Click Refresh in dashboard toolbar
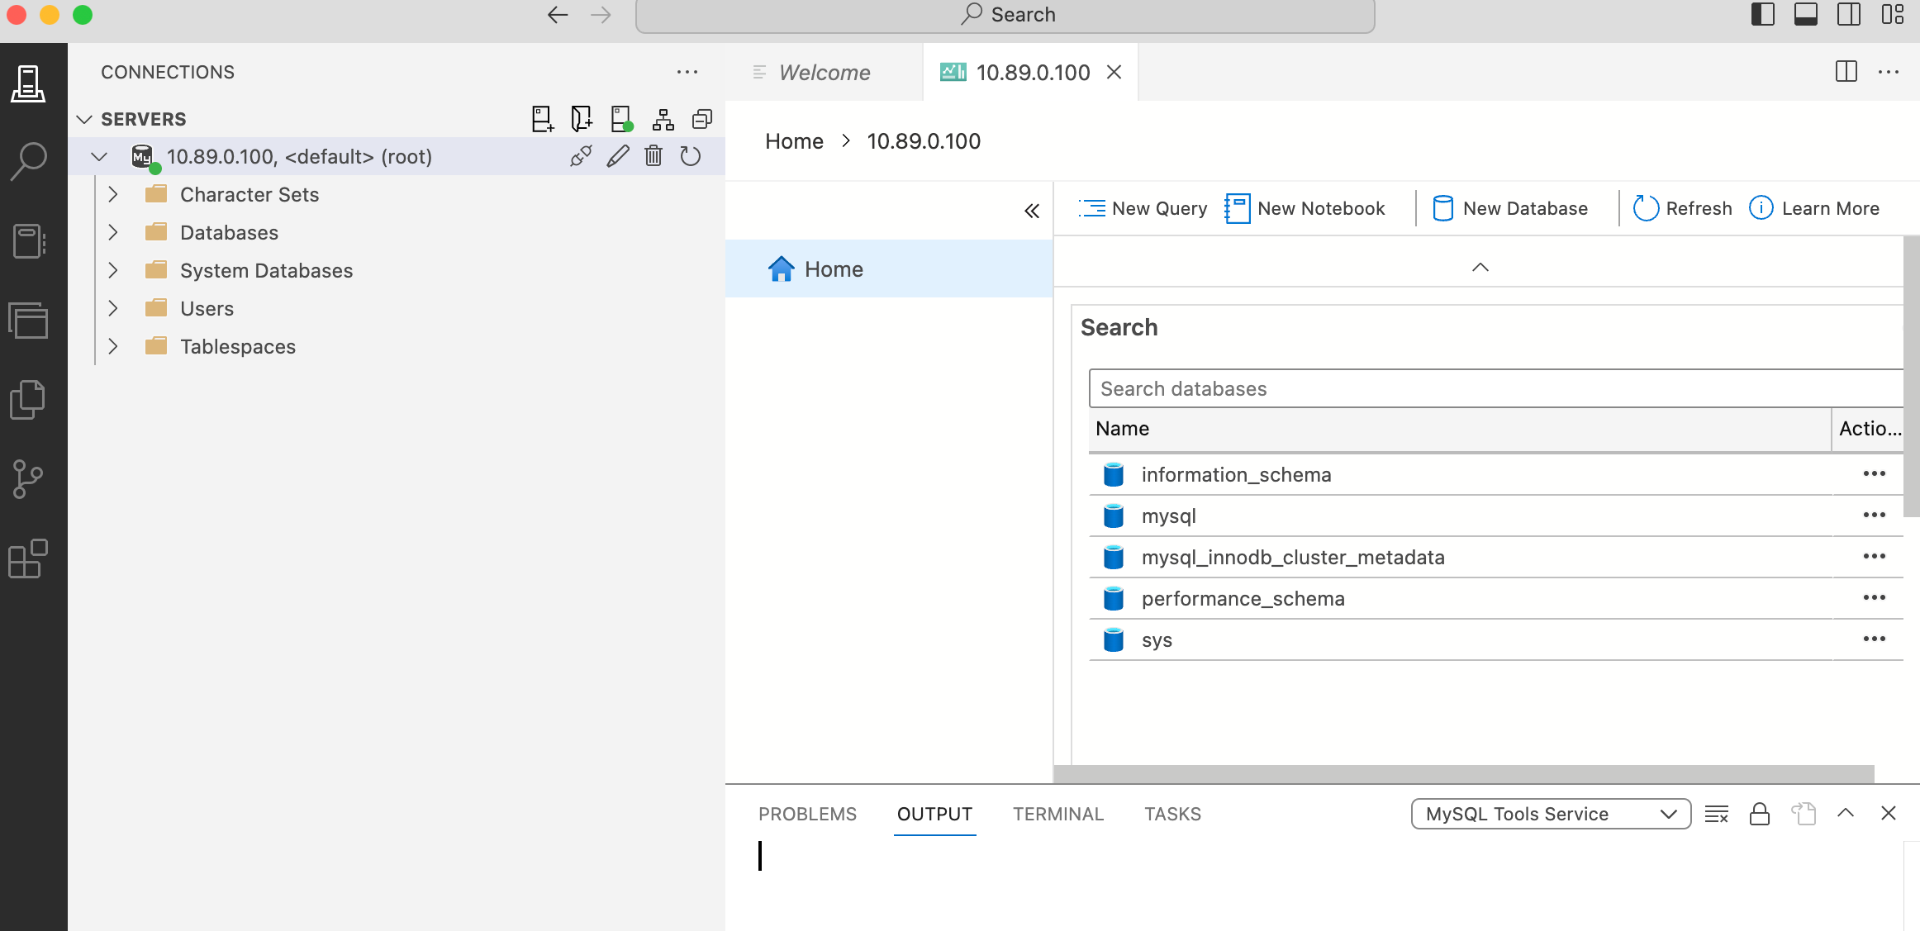Image resolution: width=1920 pixels, height=931 pixels. pos(1683,208)
